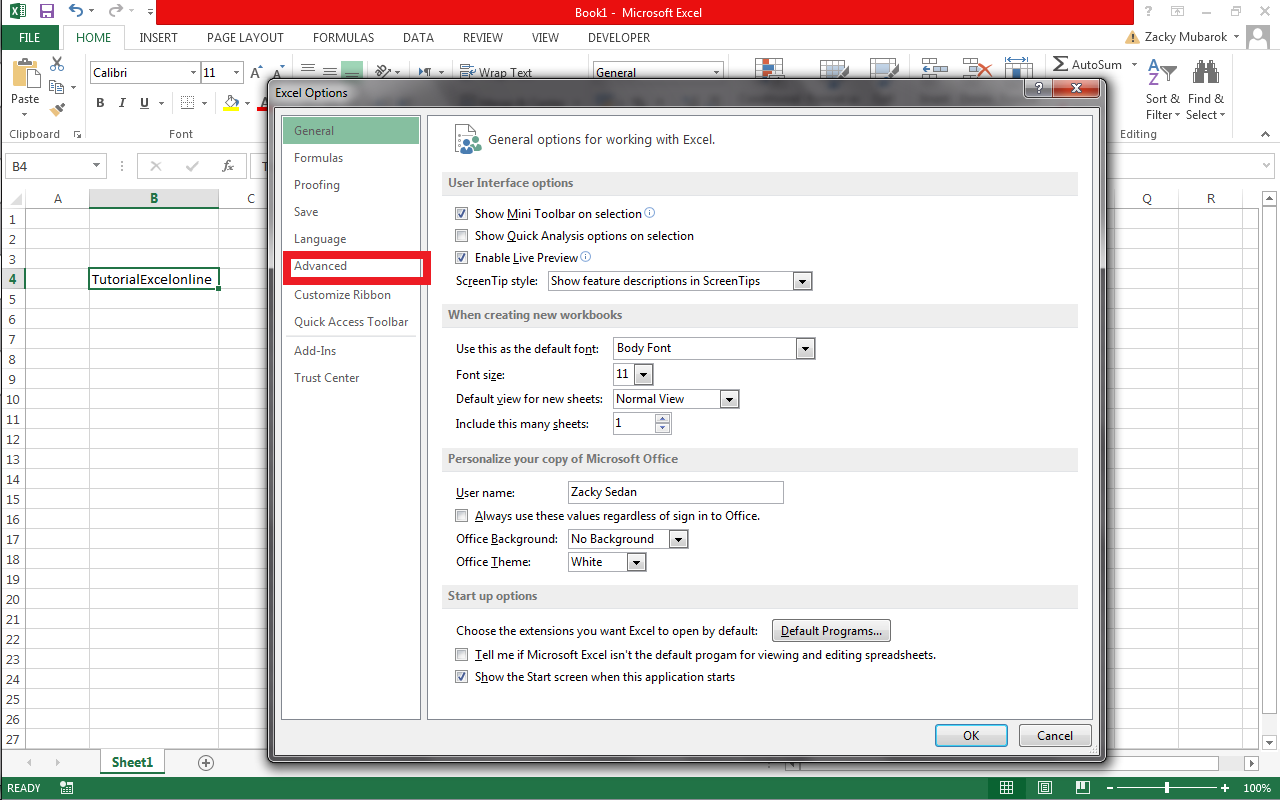This screenshot has width=1280, height=800.
Task: Open the Office Theme dropdown
Action: pyautogui.click(x=637, y=562)
